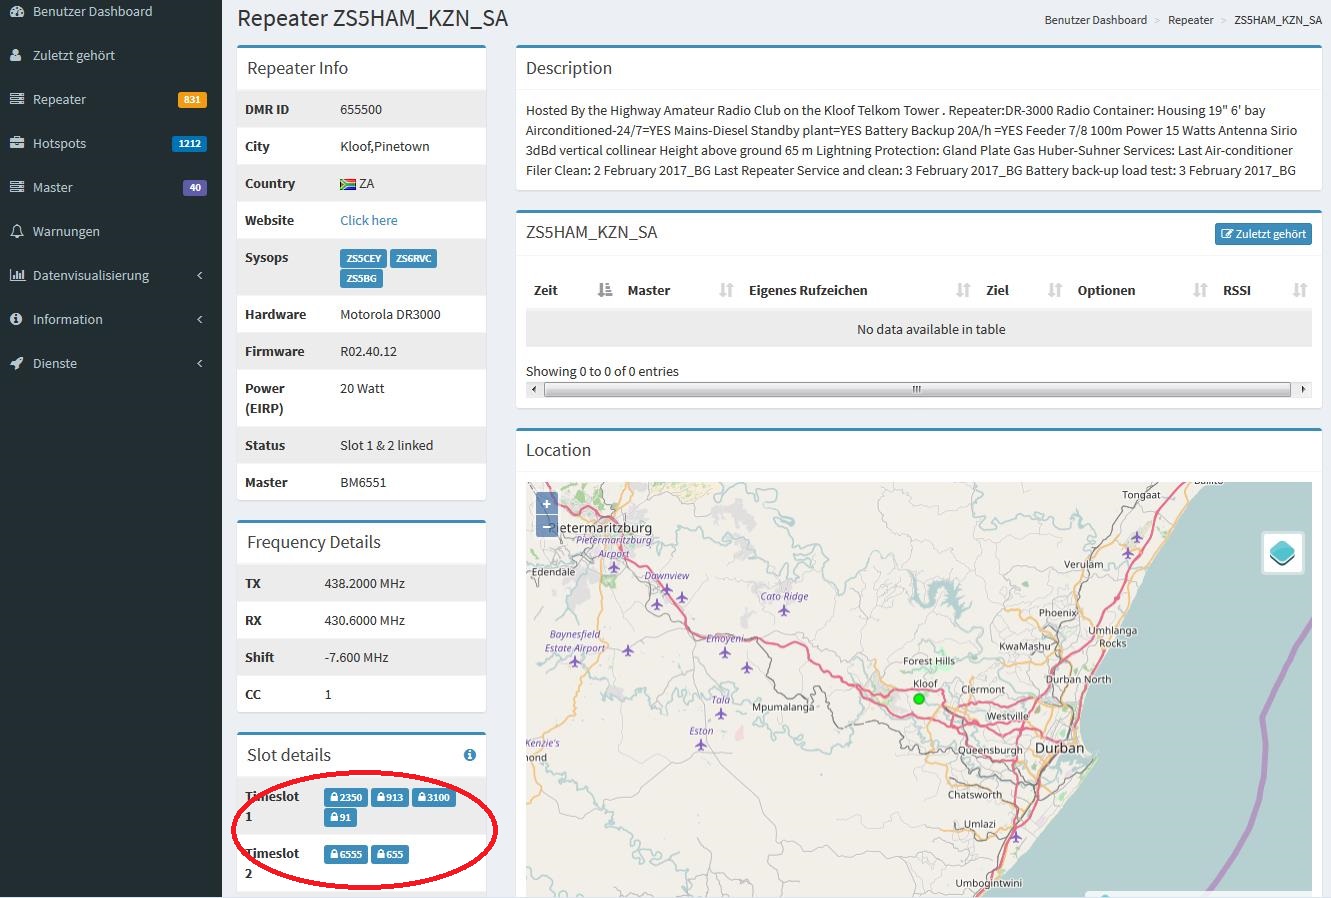Click talkgroup 913 on Timeslot 1
The height and width of the screenshot is (898, 1331).
390,797
